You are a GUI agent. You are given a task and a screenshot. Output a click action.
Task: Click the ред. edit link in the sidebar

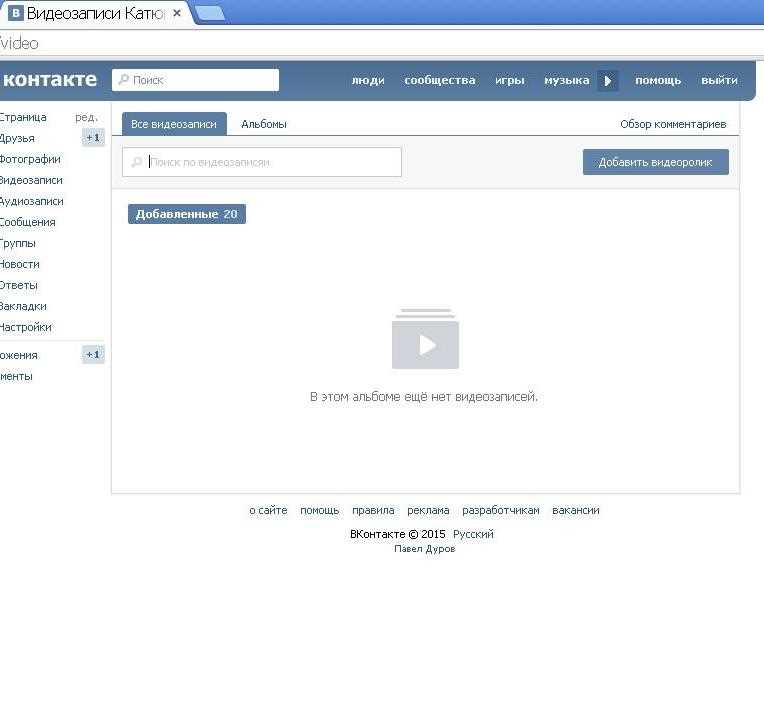coord(86,117)
